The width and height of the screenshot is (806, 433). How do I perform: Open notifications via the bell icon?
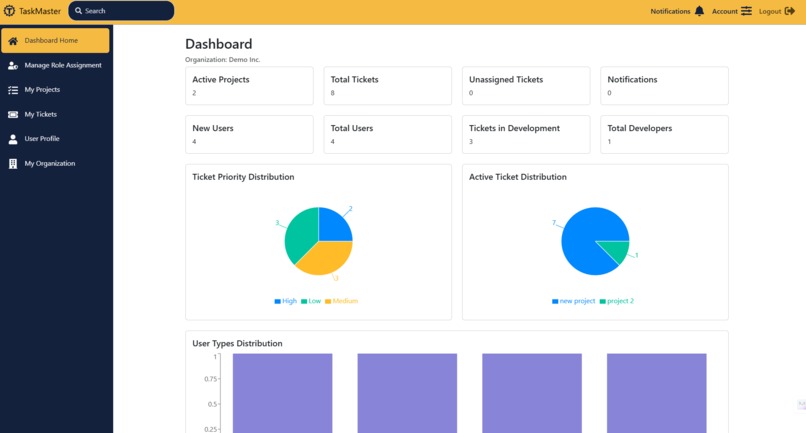(699, 11)
